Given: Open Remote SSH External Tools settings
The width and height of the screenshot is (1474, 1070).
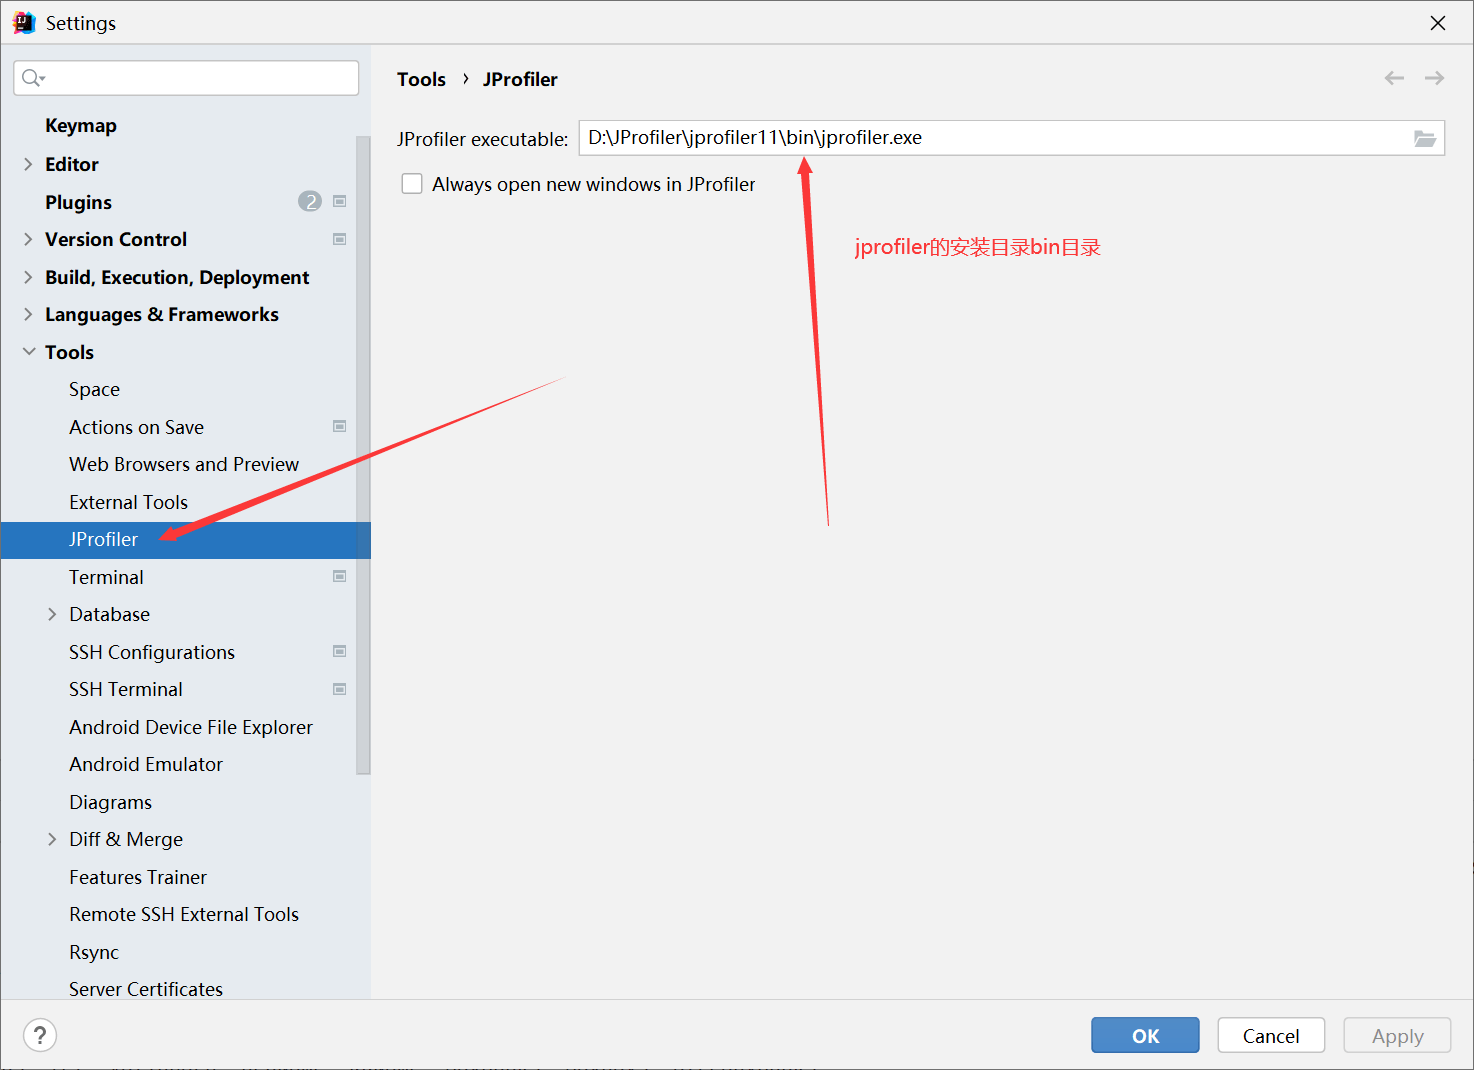Looking at the screenshot, I should [x=184, y=914].
